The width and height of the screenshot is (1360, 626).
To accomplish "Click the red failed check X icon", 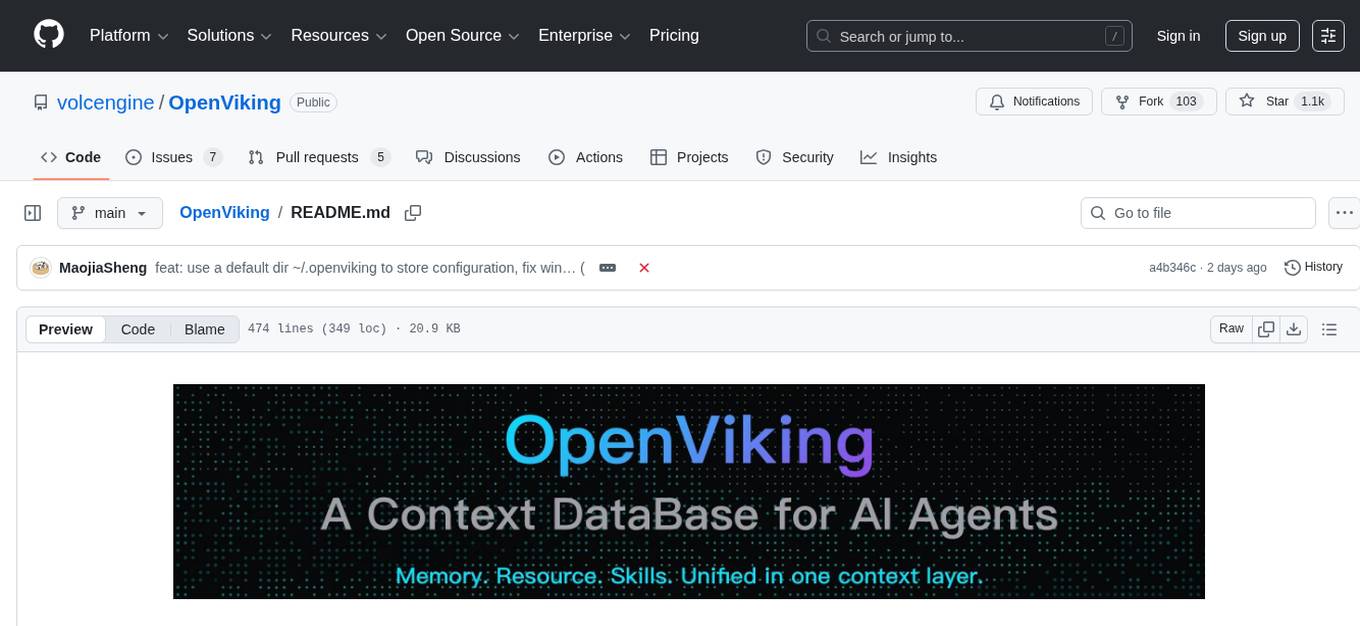I will pyautogui.click(x=644, y=267).
